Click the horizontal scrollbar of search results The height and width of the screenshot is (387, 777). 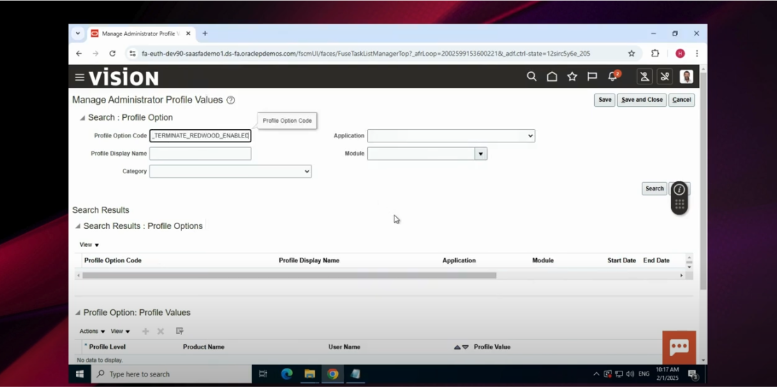click(289, 276)
